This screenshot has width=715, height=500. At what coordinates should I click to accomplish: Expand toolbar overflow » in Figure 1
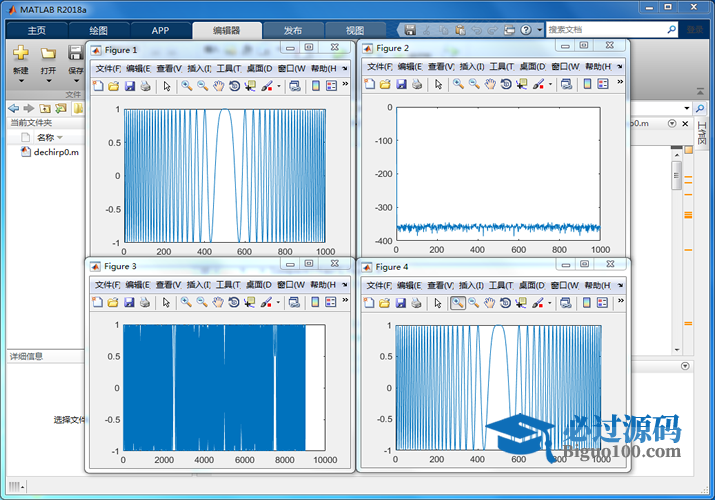tap(345, 84)
